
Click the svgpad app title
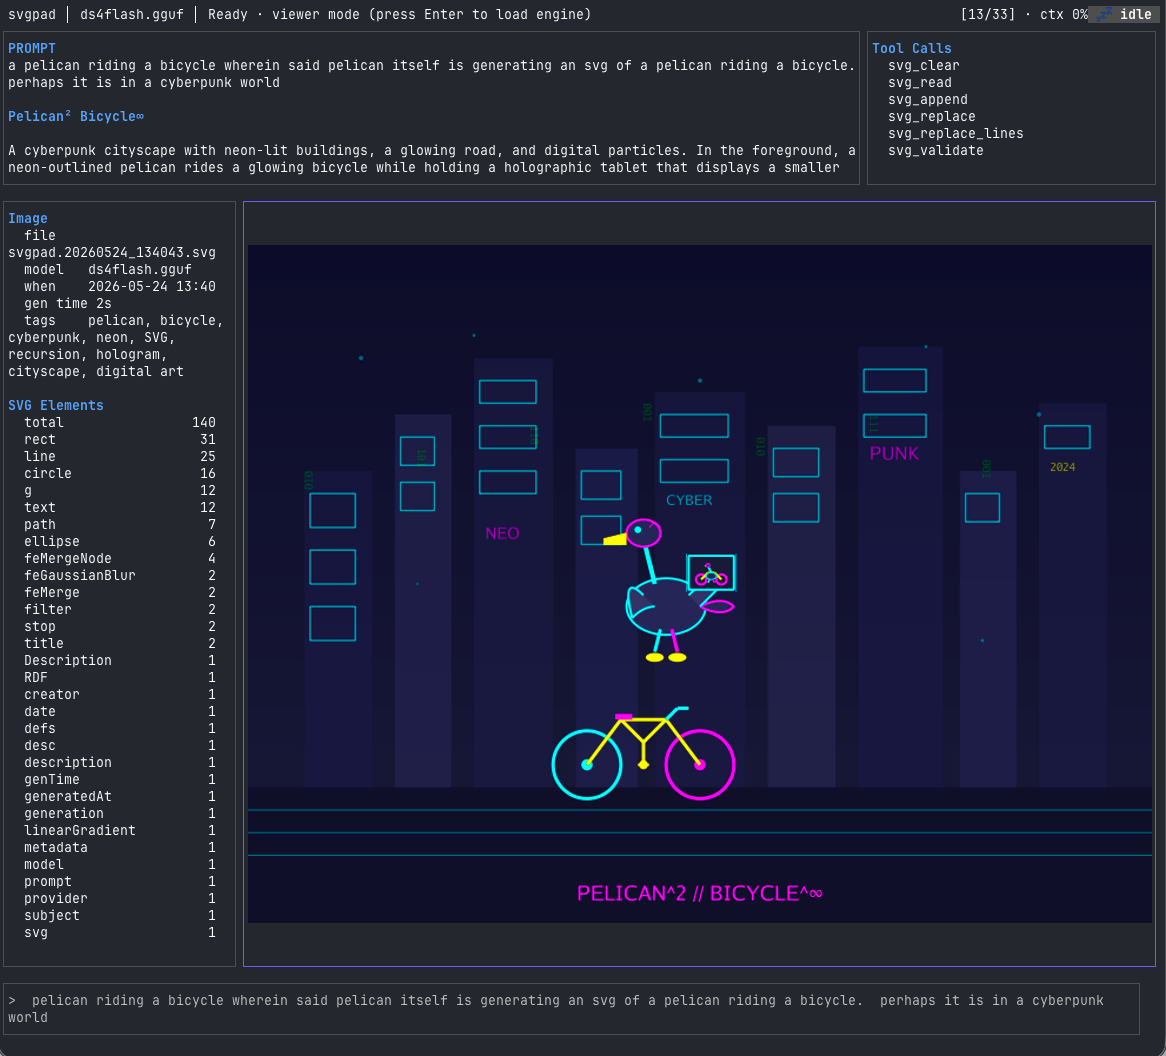[32, 14]
